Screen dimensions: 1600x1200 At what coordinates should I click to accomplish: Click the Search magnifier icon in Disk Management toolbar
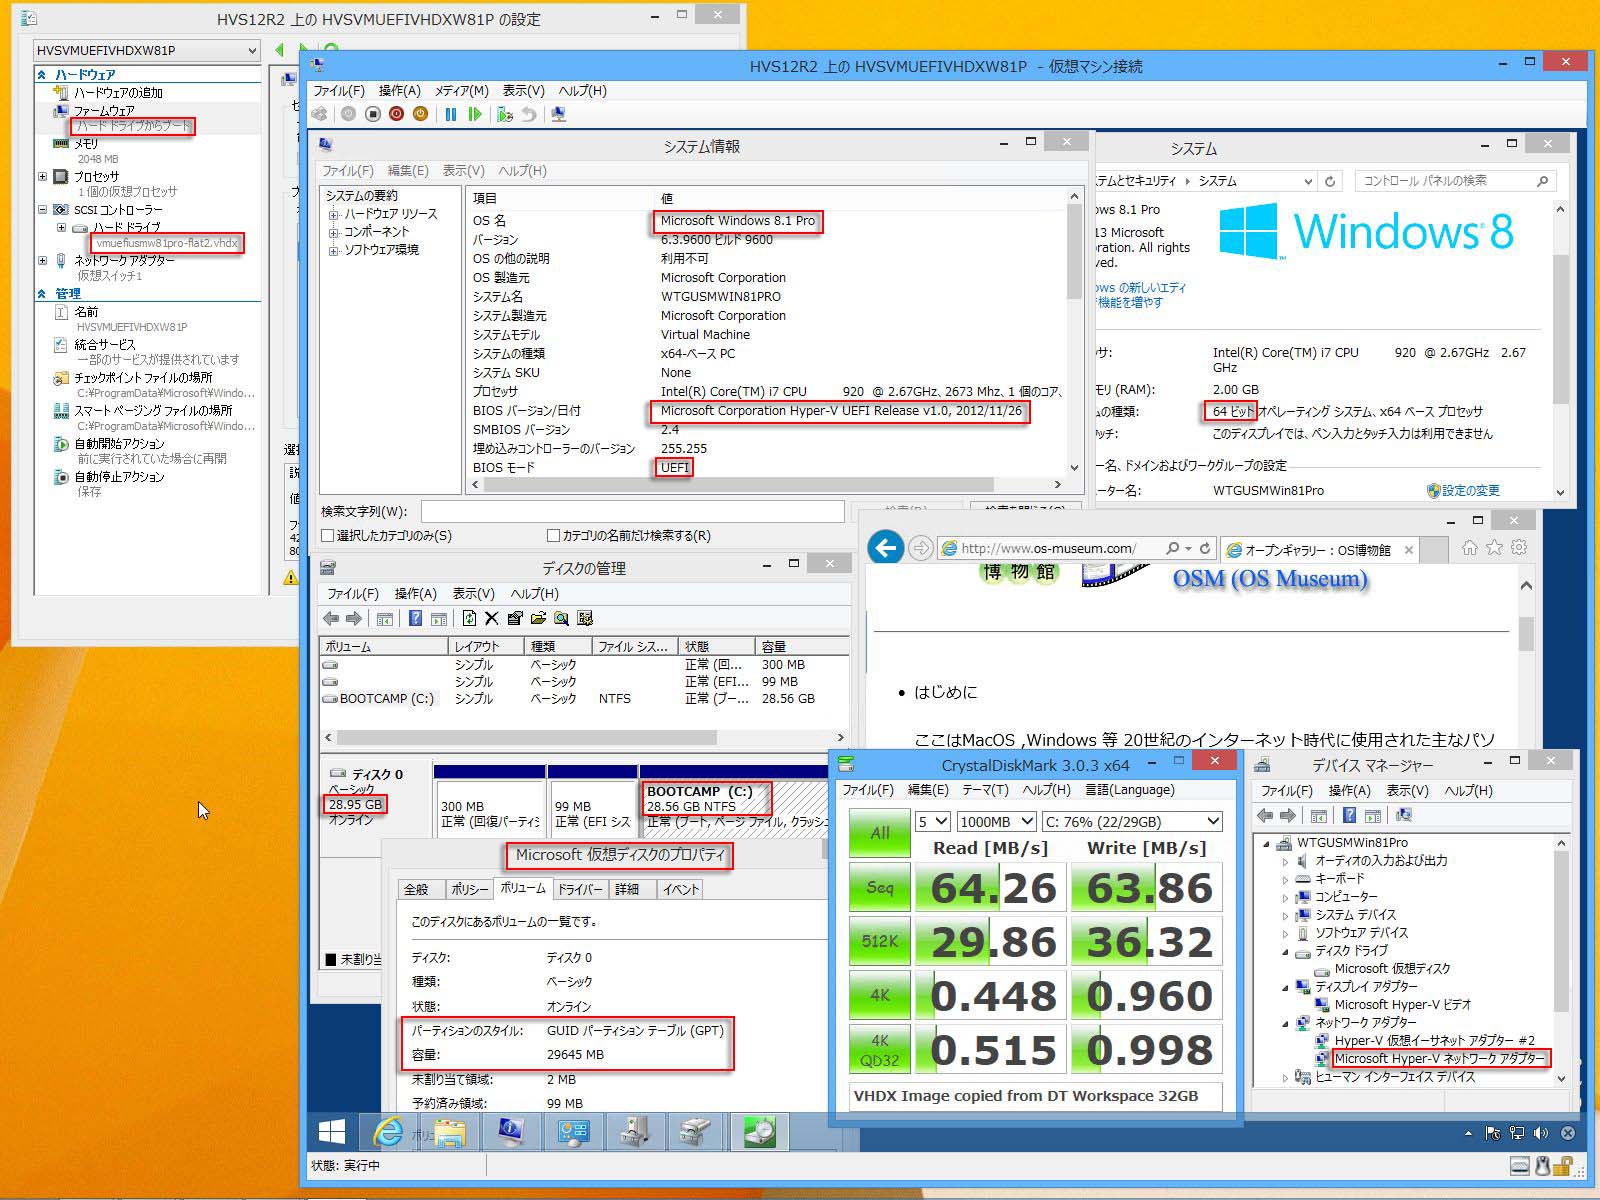[x=561, y=618]
